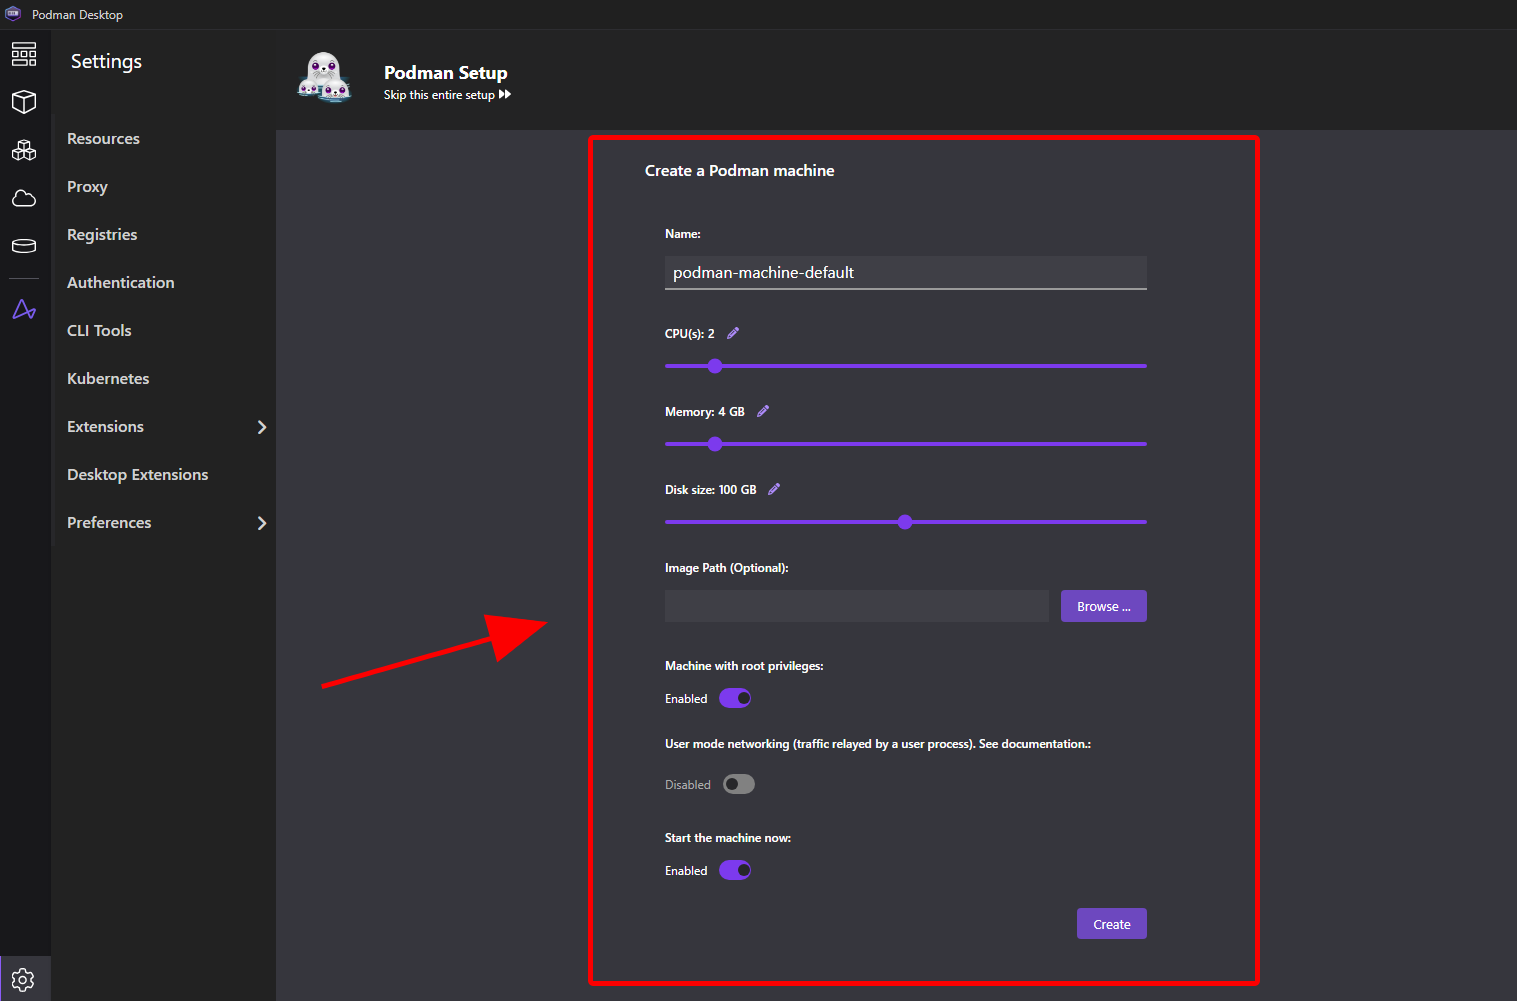
Task: Turn off Start the machine now toggle
Action: click(x=735, y=870)
